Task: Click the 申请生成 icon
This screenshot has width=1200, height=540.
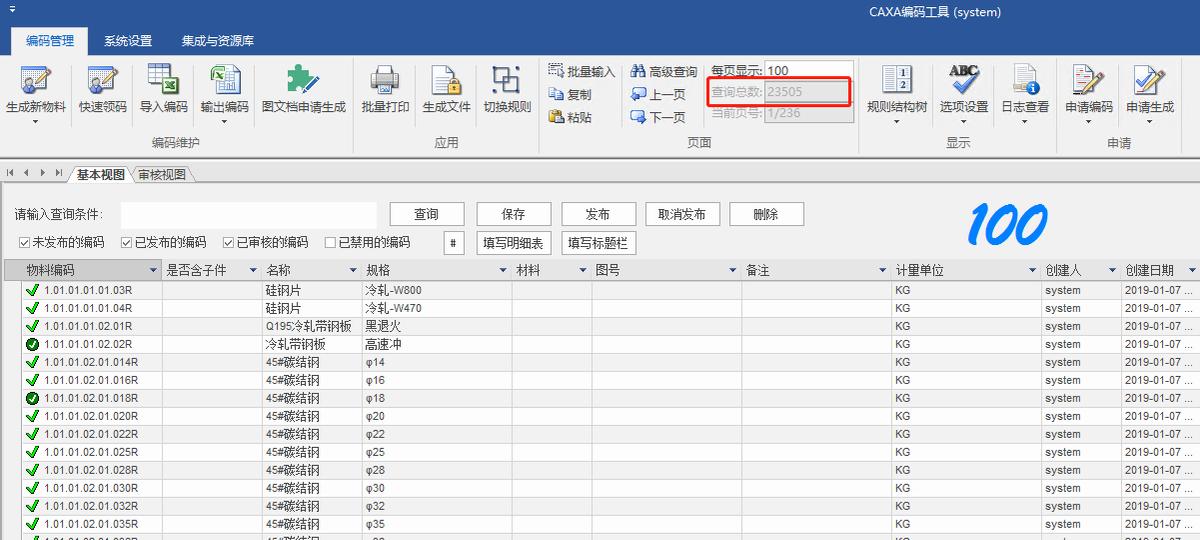Action: [x=1150, y=80]
